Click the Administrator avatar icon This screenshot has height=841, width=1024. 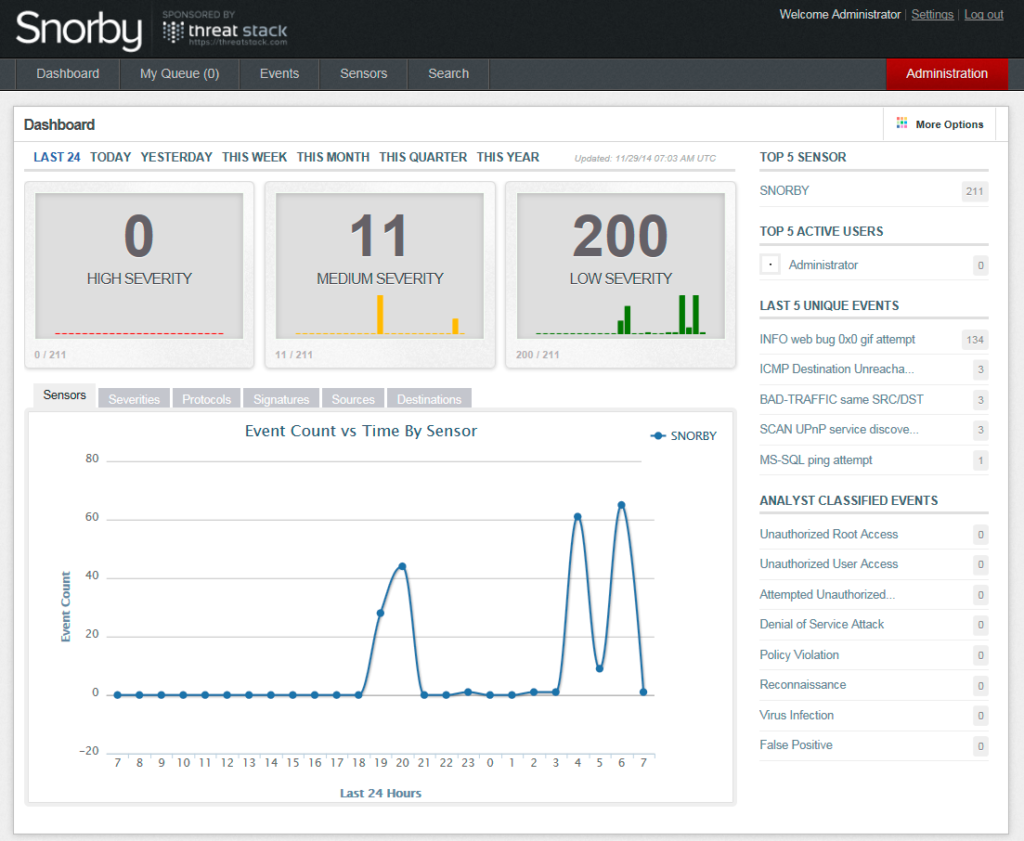click(x=771, y=264)
